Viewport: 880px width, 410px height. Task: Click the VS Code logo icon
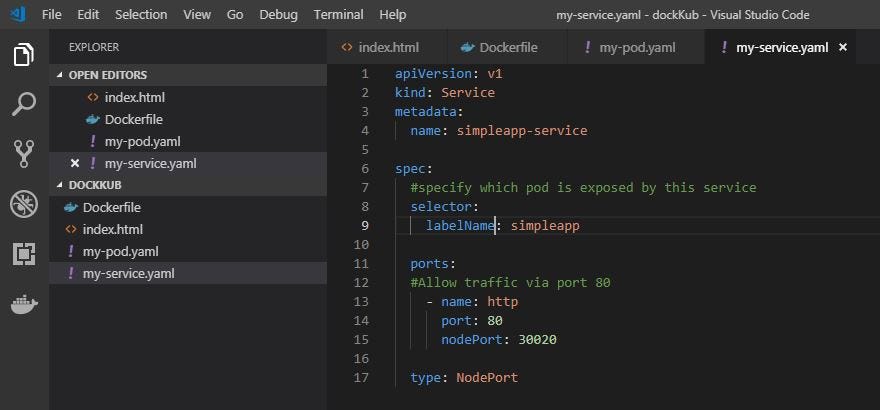[17, 15]
